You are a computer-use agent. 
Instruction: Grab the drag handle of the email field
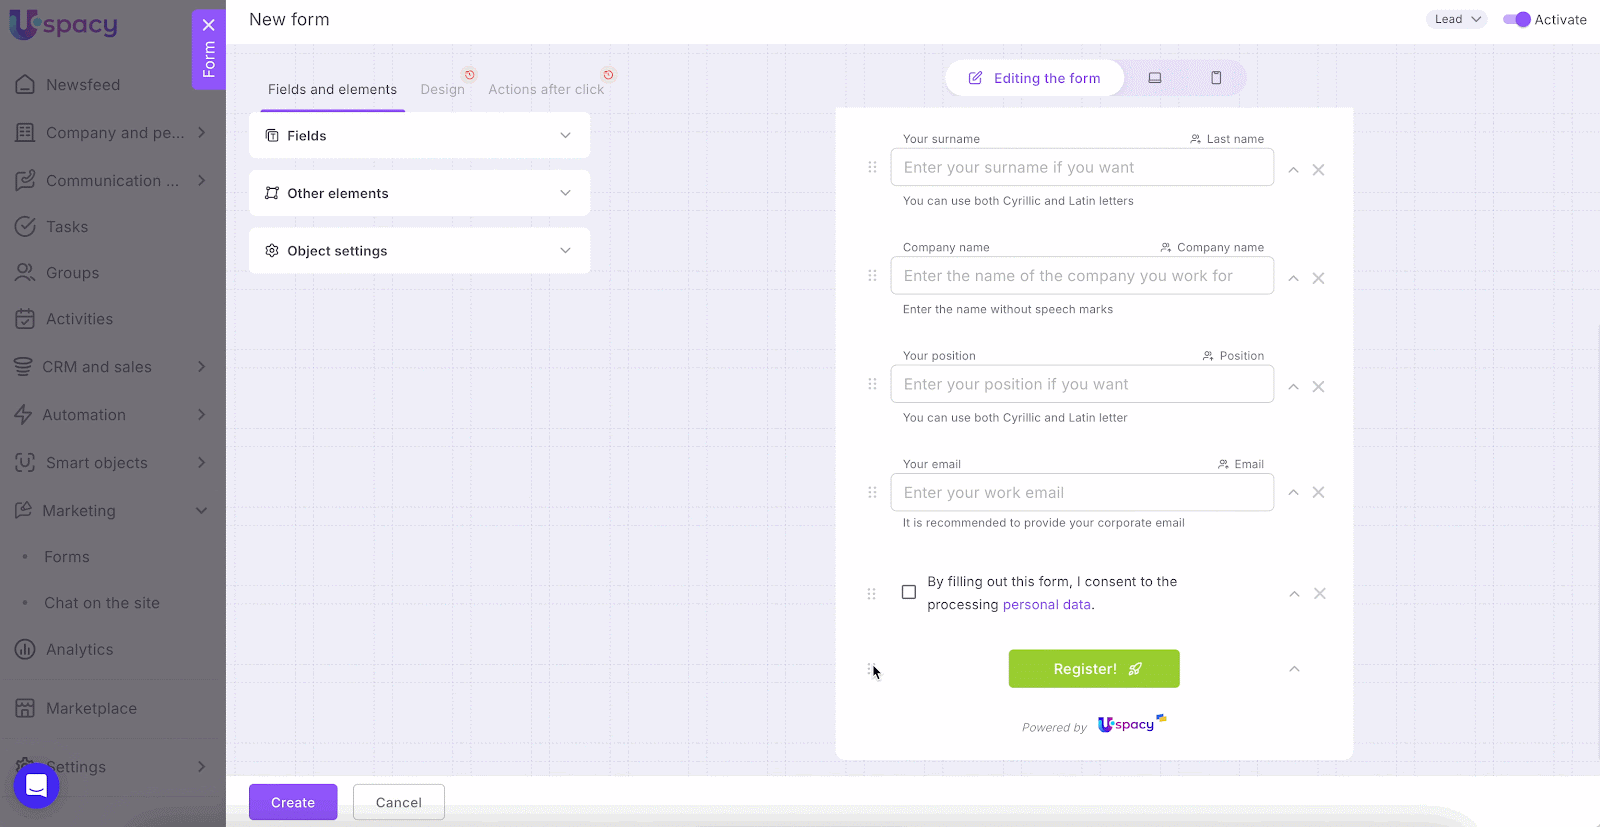tap(872, 493)
